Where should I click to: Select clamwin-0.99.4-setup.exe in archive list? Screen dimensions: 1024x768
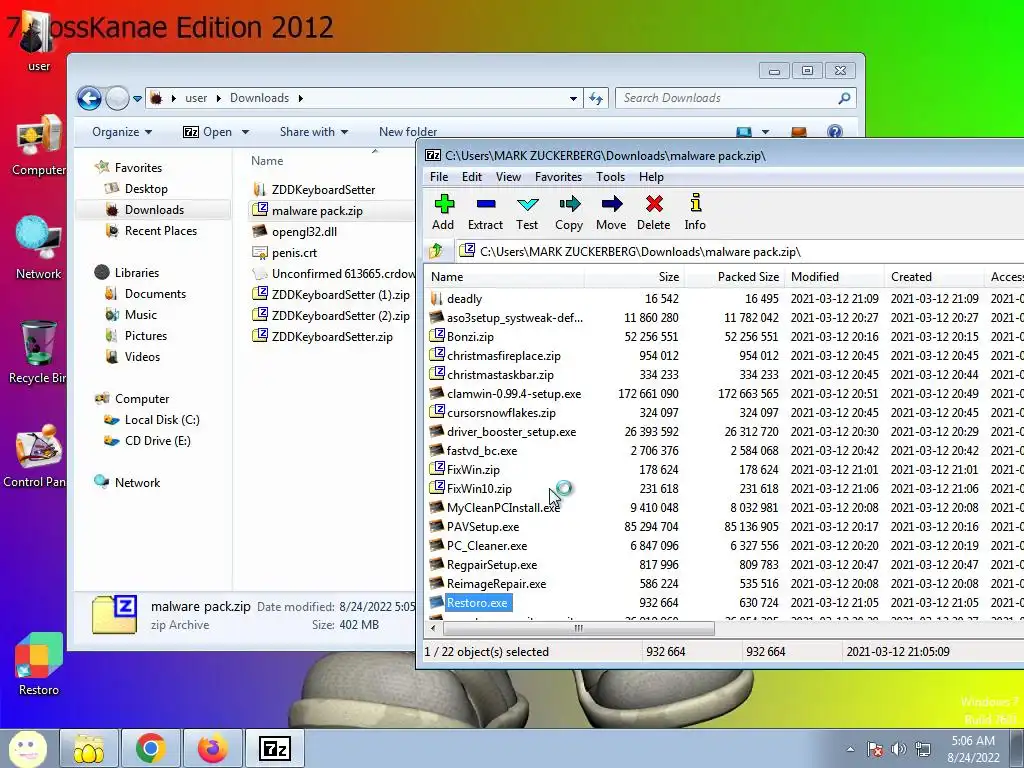pos(514,394)
